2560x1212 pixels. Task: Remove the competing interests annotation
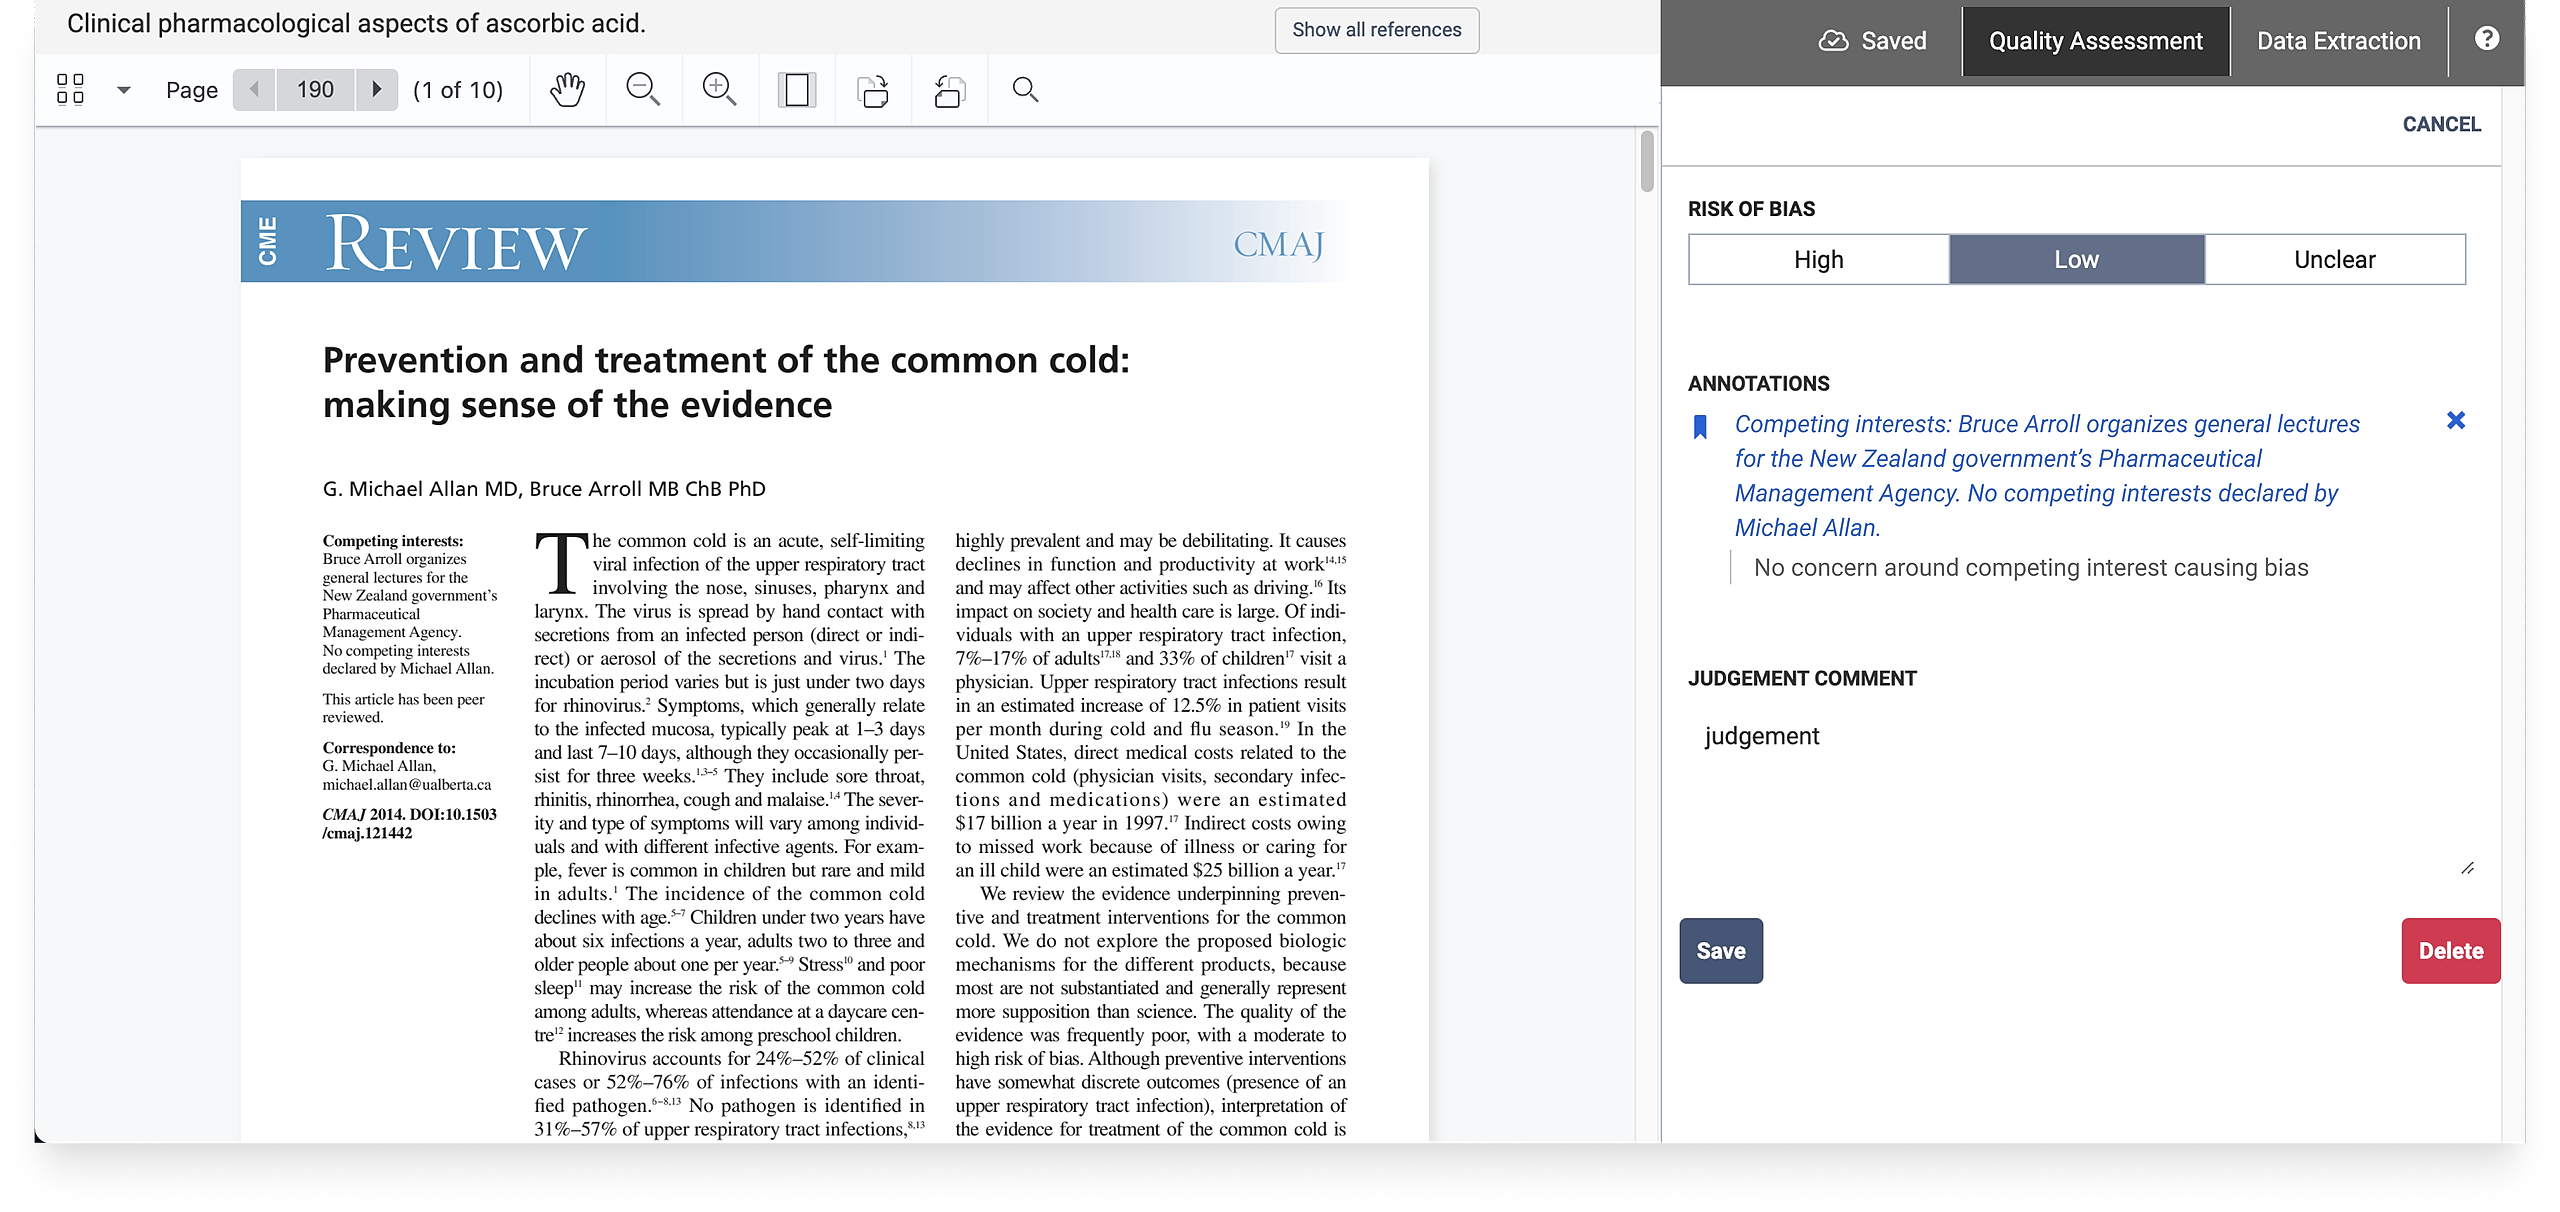(x=2455, y=421)
